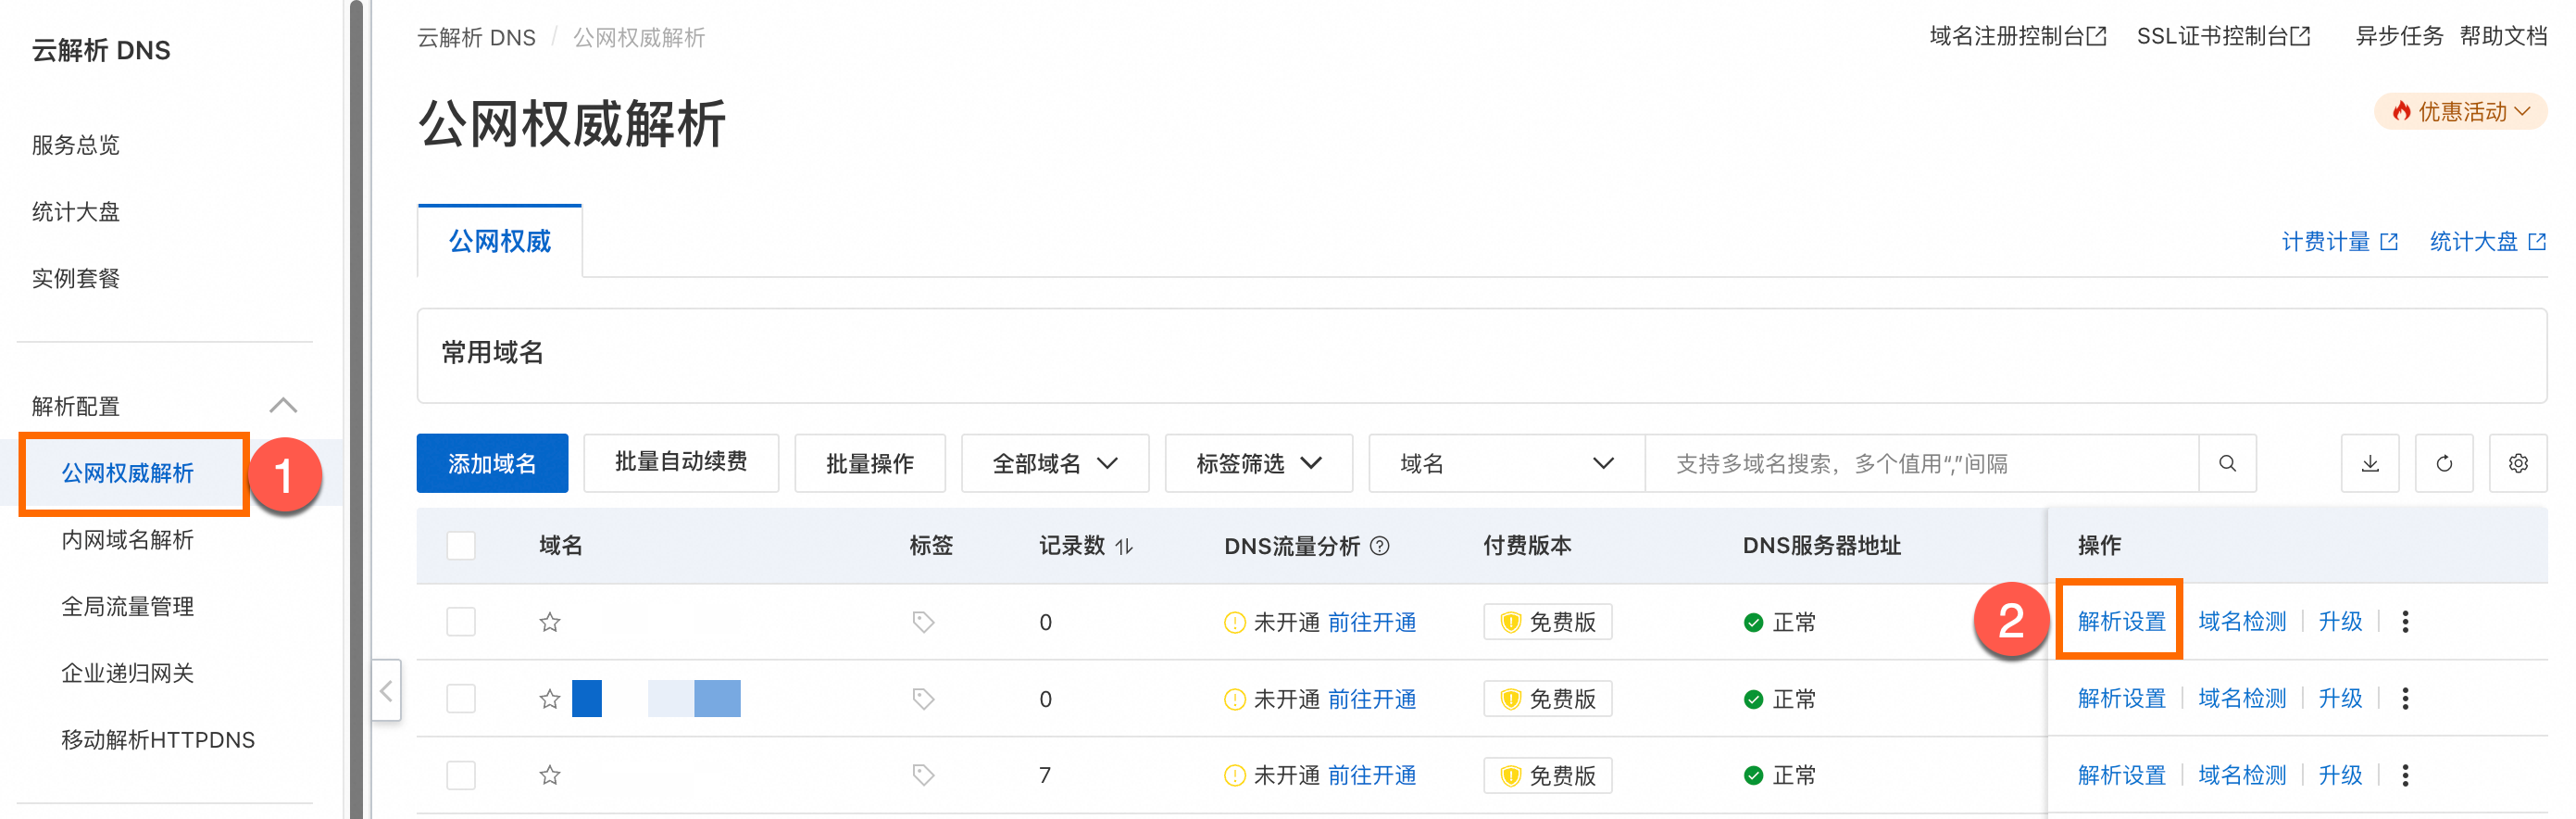2576x819 pixels.
Task: Switch to the 公网权威 tab
Action: tap(499, 241)
